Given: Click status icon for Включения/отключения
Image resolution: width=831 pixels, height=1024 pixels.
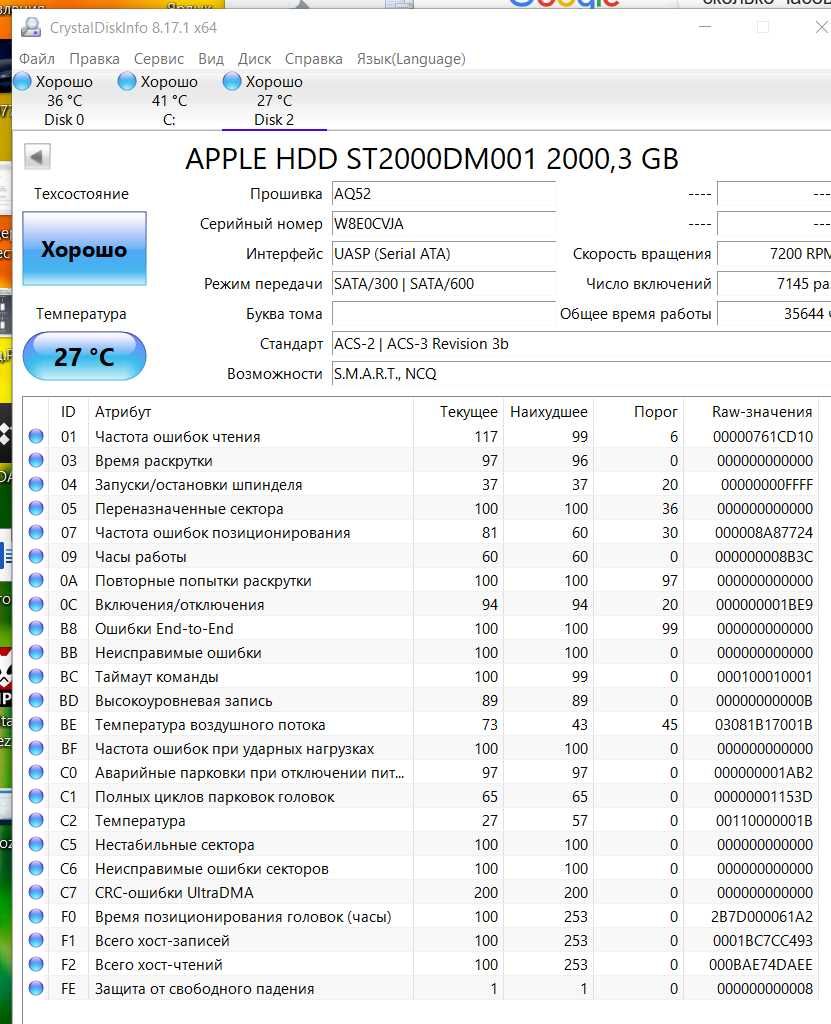Looking at the screenshot, I should (36, 604).
